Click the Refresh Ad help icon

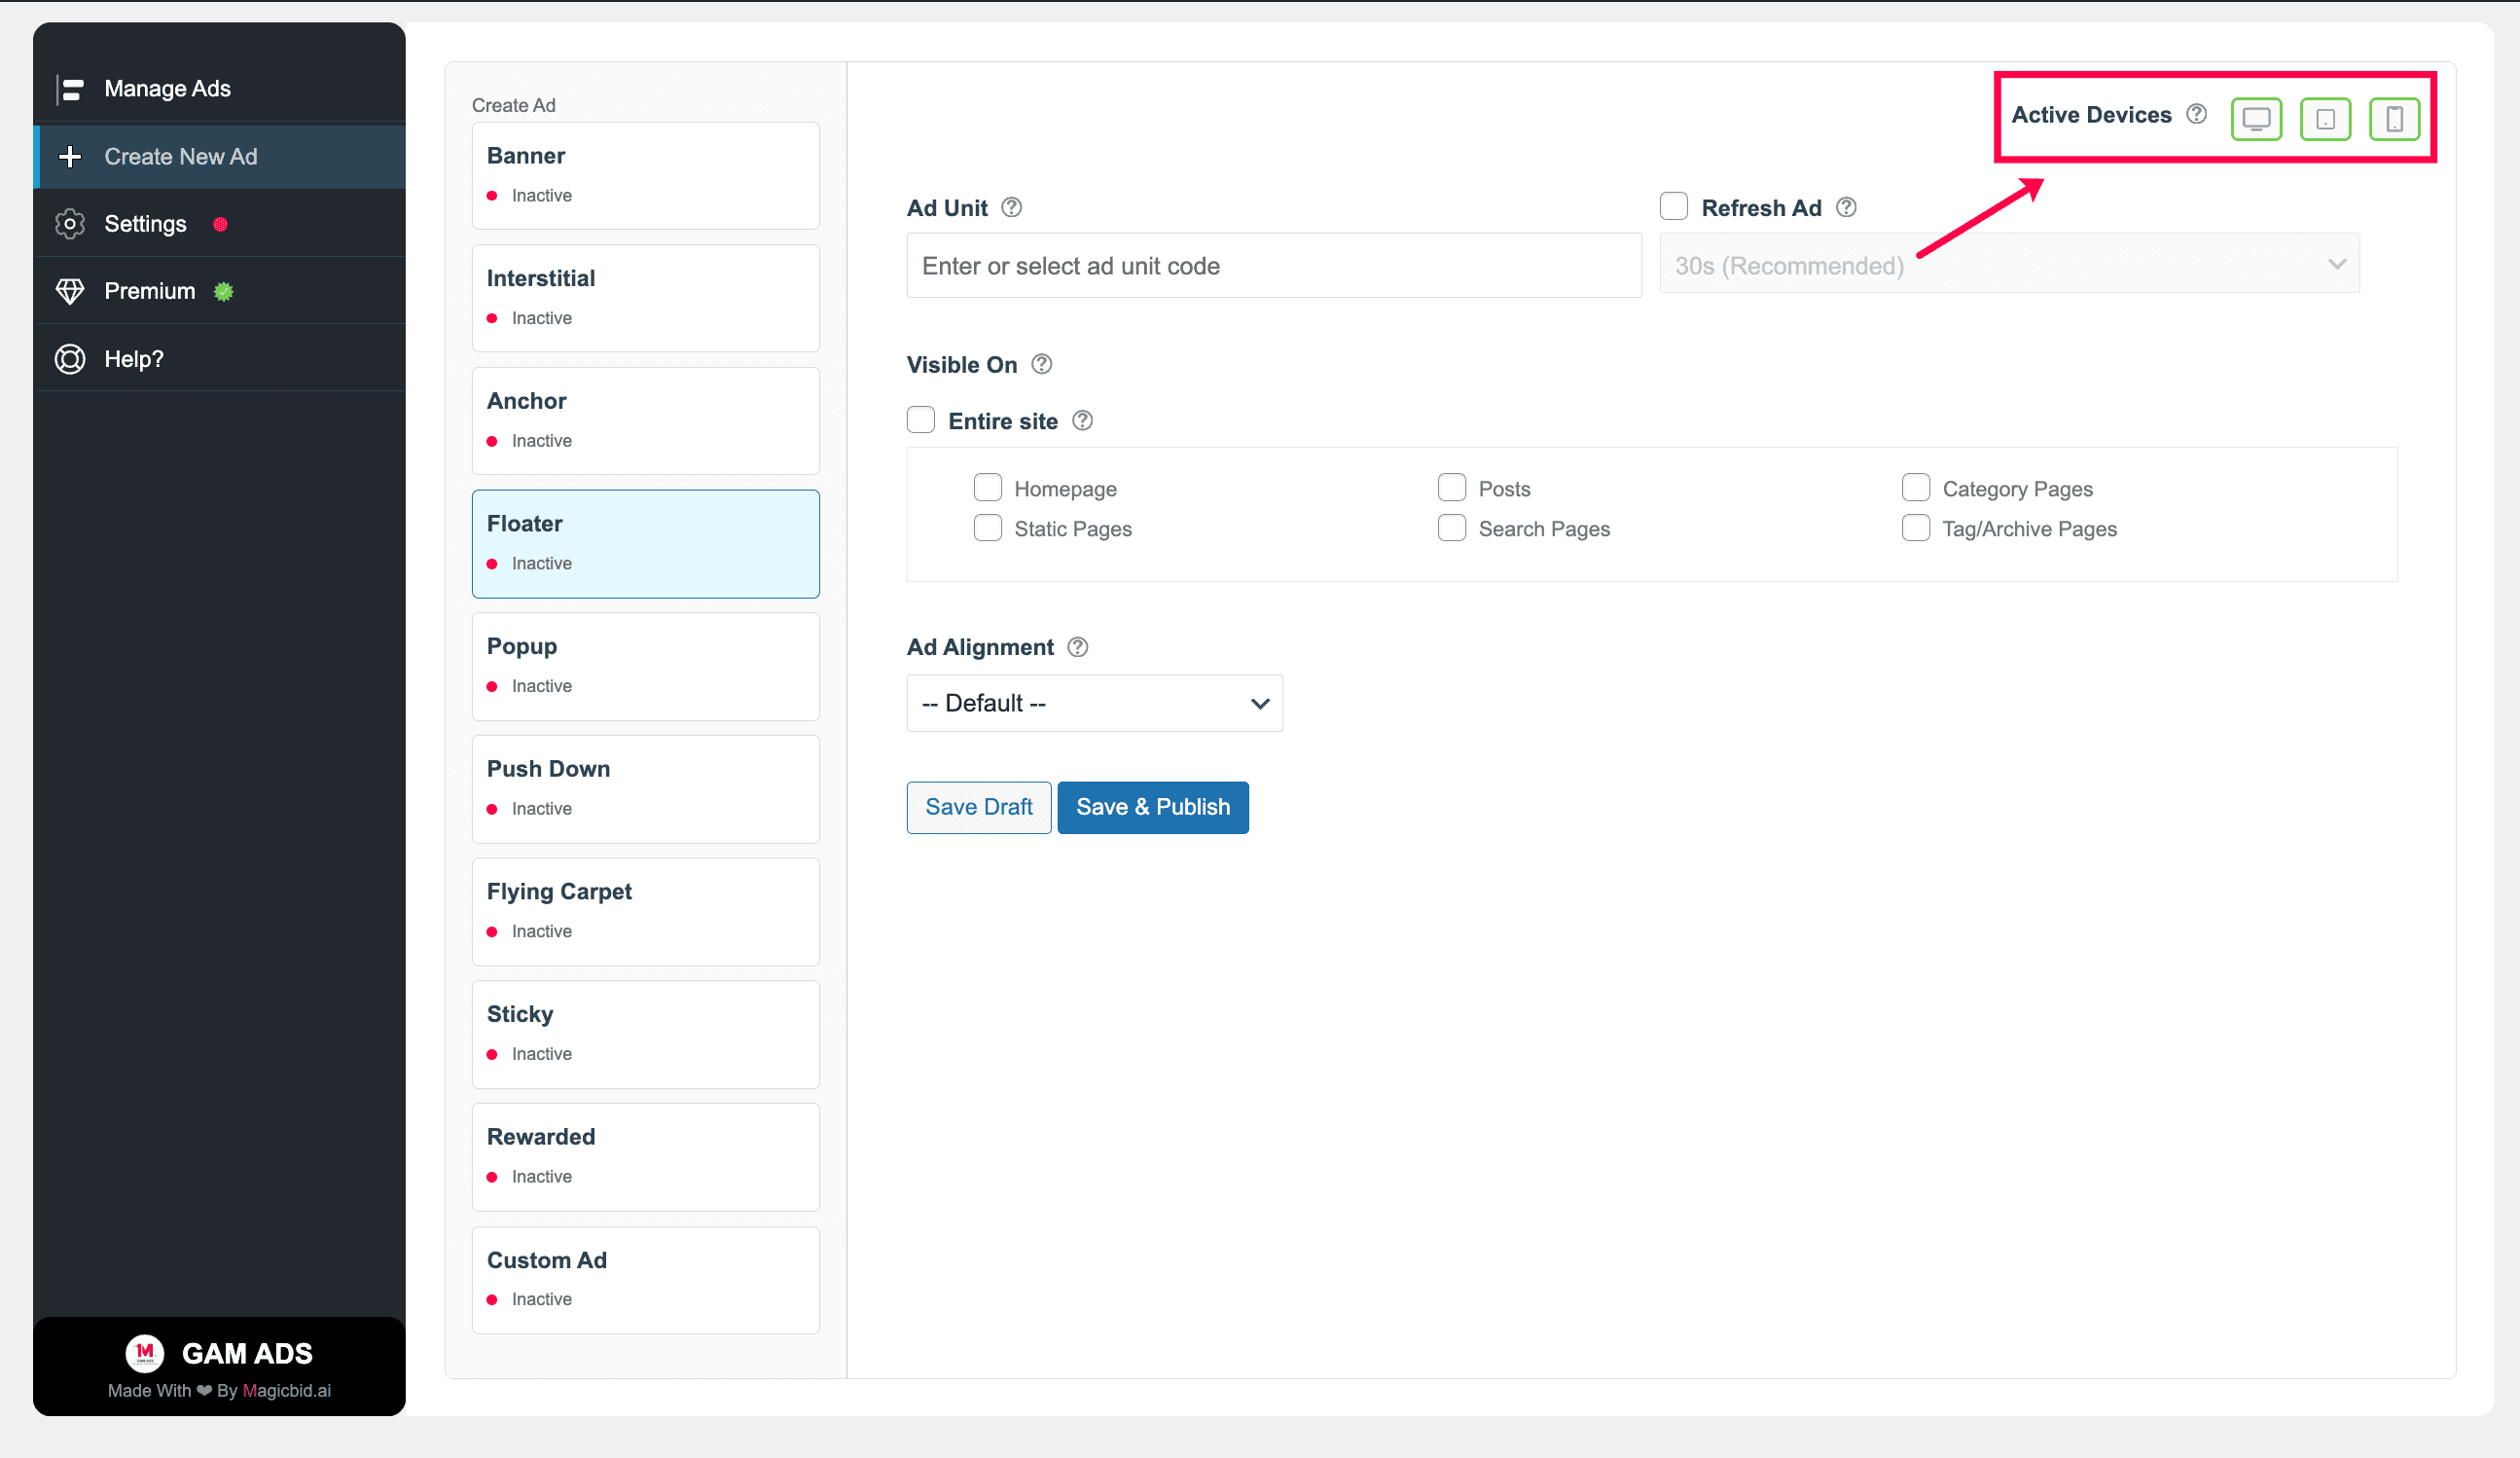1846,207
